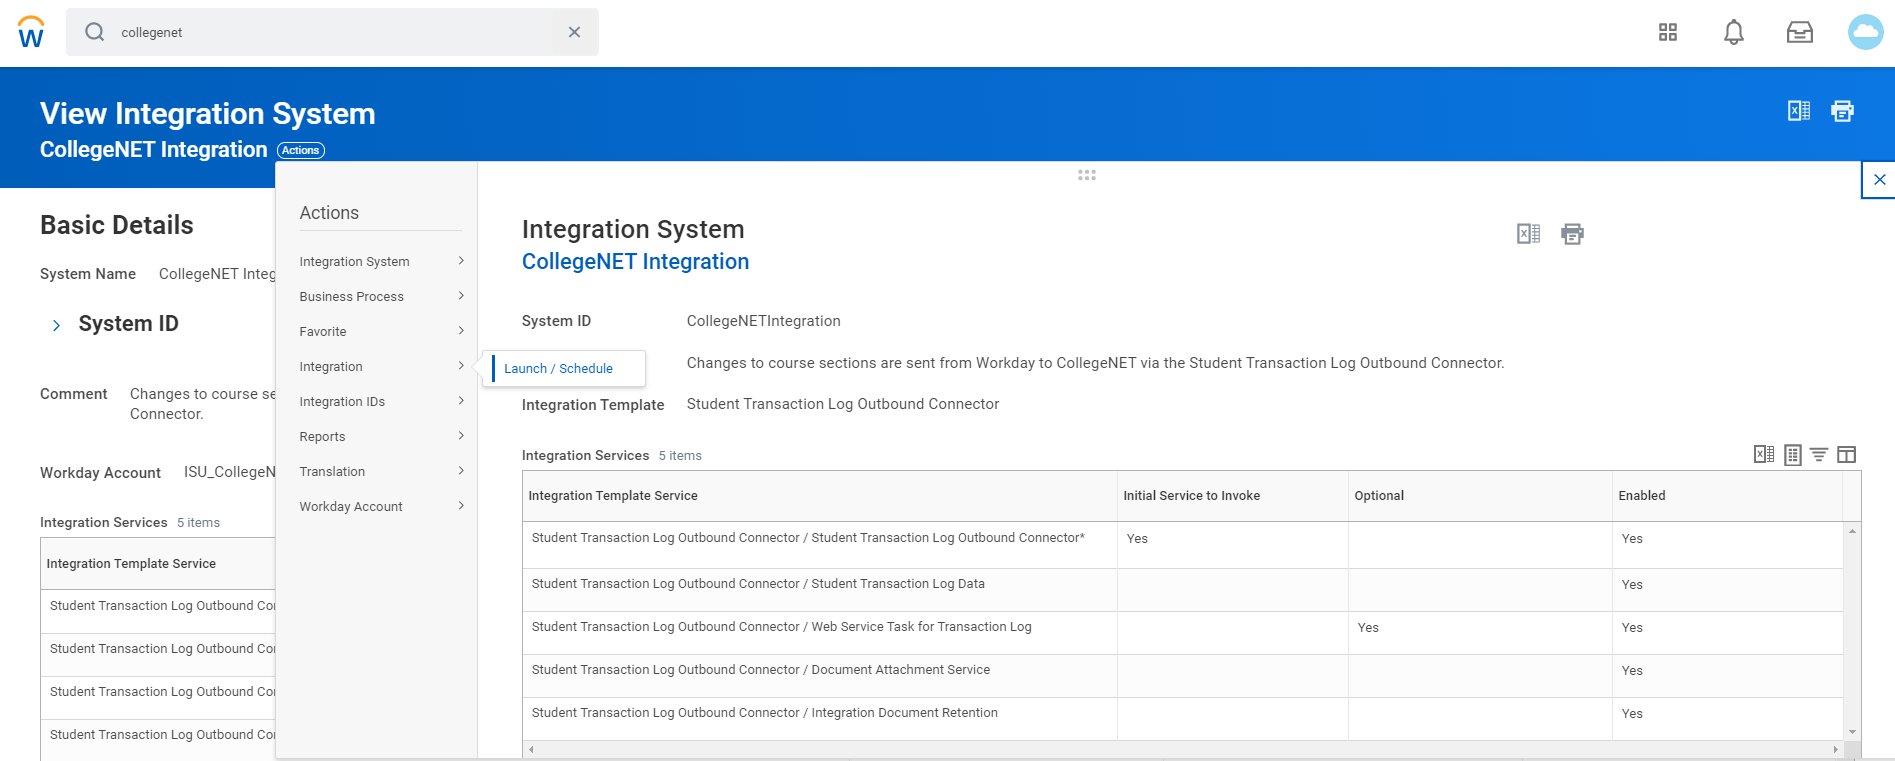Open the CollegeNET Integration link in popup
Viewport: 1895px width, 761px height.
click(x=635, y=262)
